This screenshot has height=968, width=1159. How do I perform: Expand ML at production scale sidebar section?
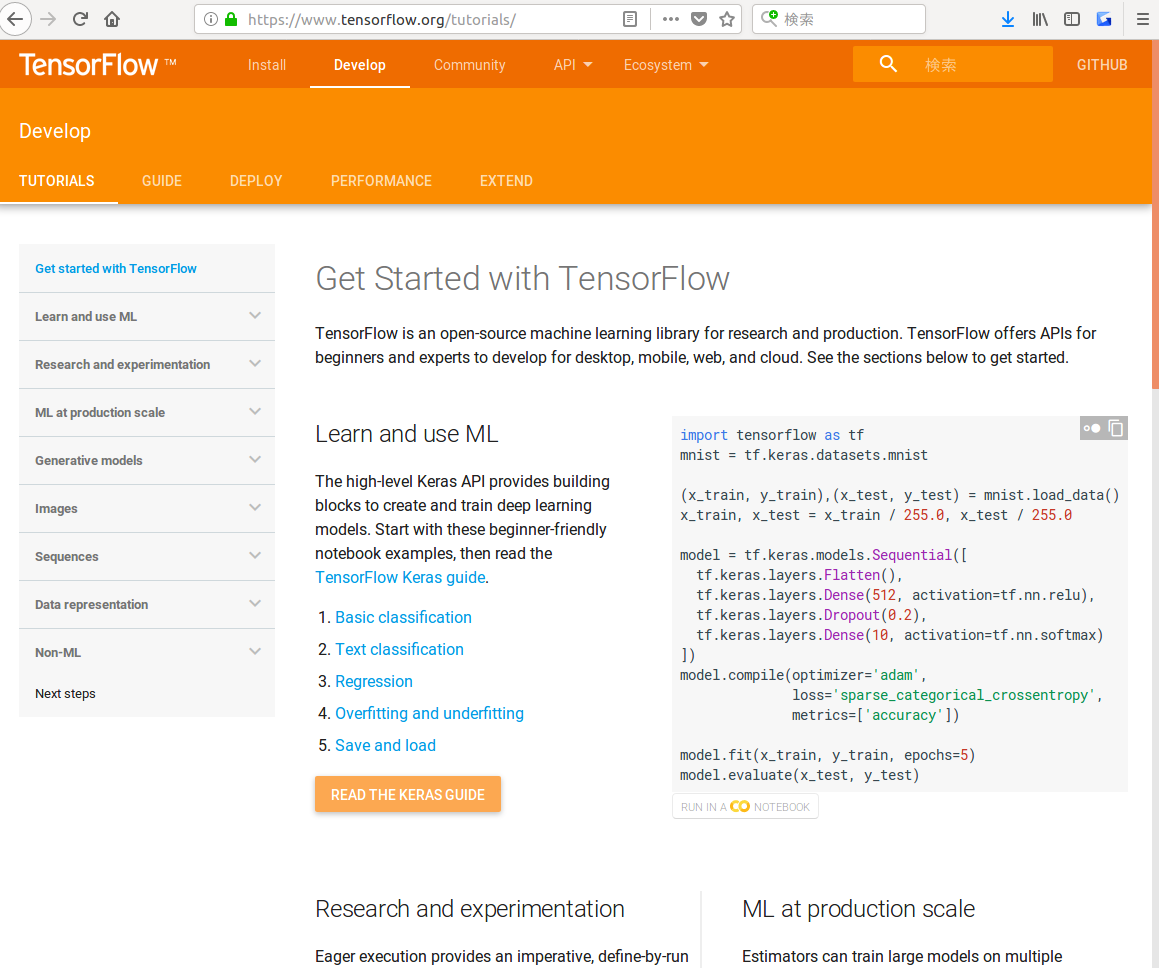(147, 412)
